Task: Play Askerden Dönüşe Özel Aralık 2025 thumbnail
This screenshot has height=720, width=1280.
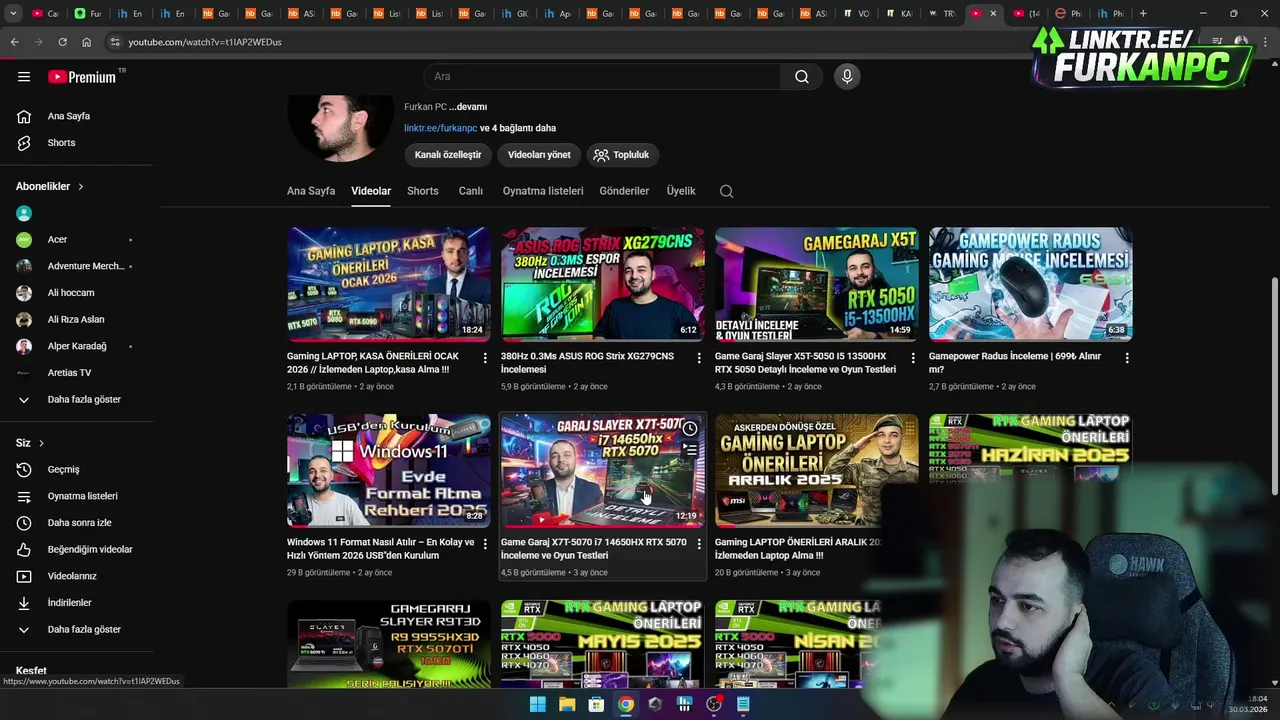Action: point(816,470)
